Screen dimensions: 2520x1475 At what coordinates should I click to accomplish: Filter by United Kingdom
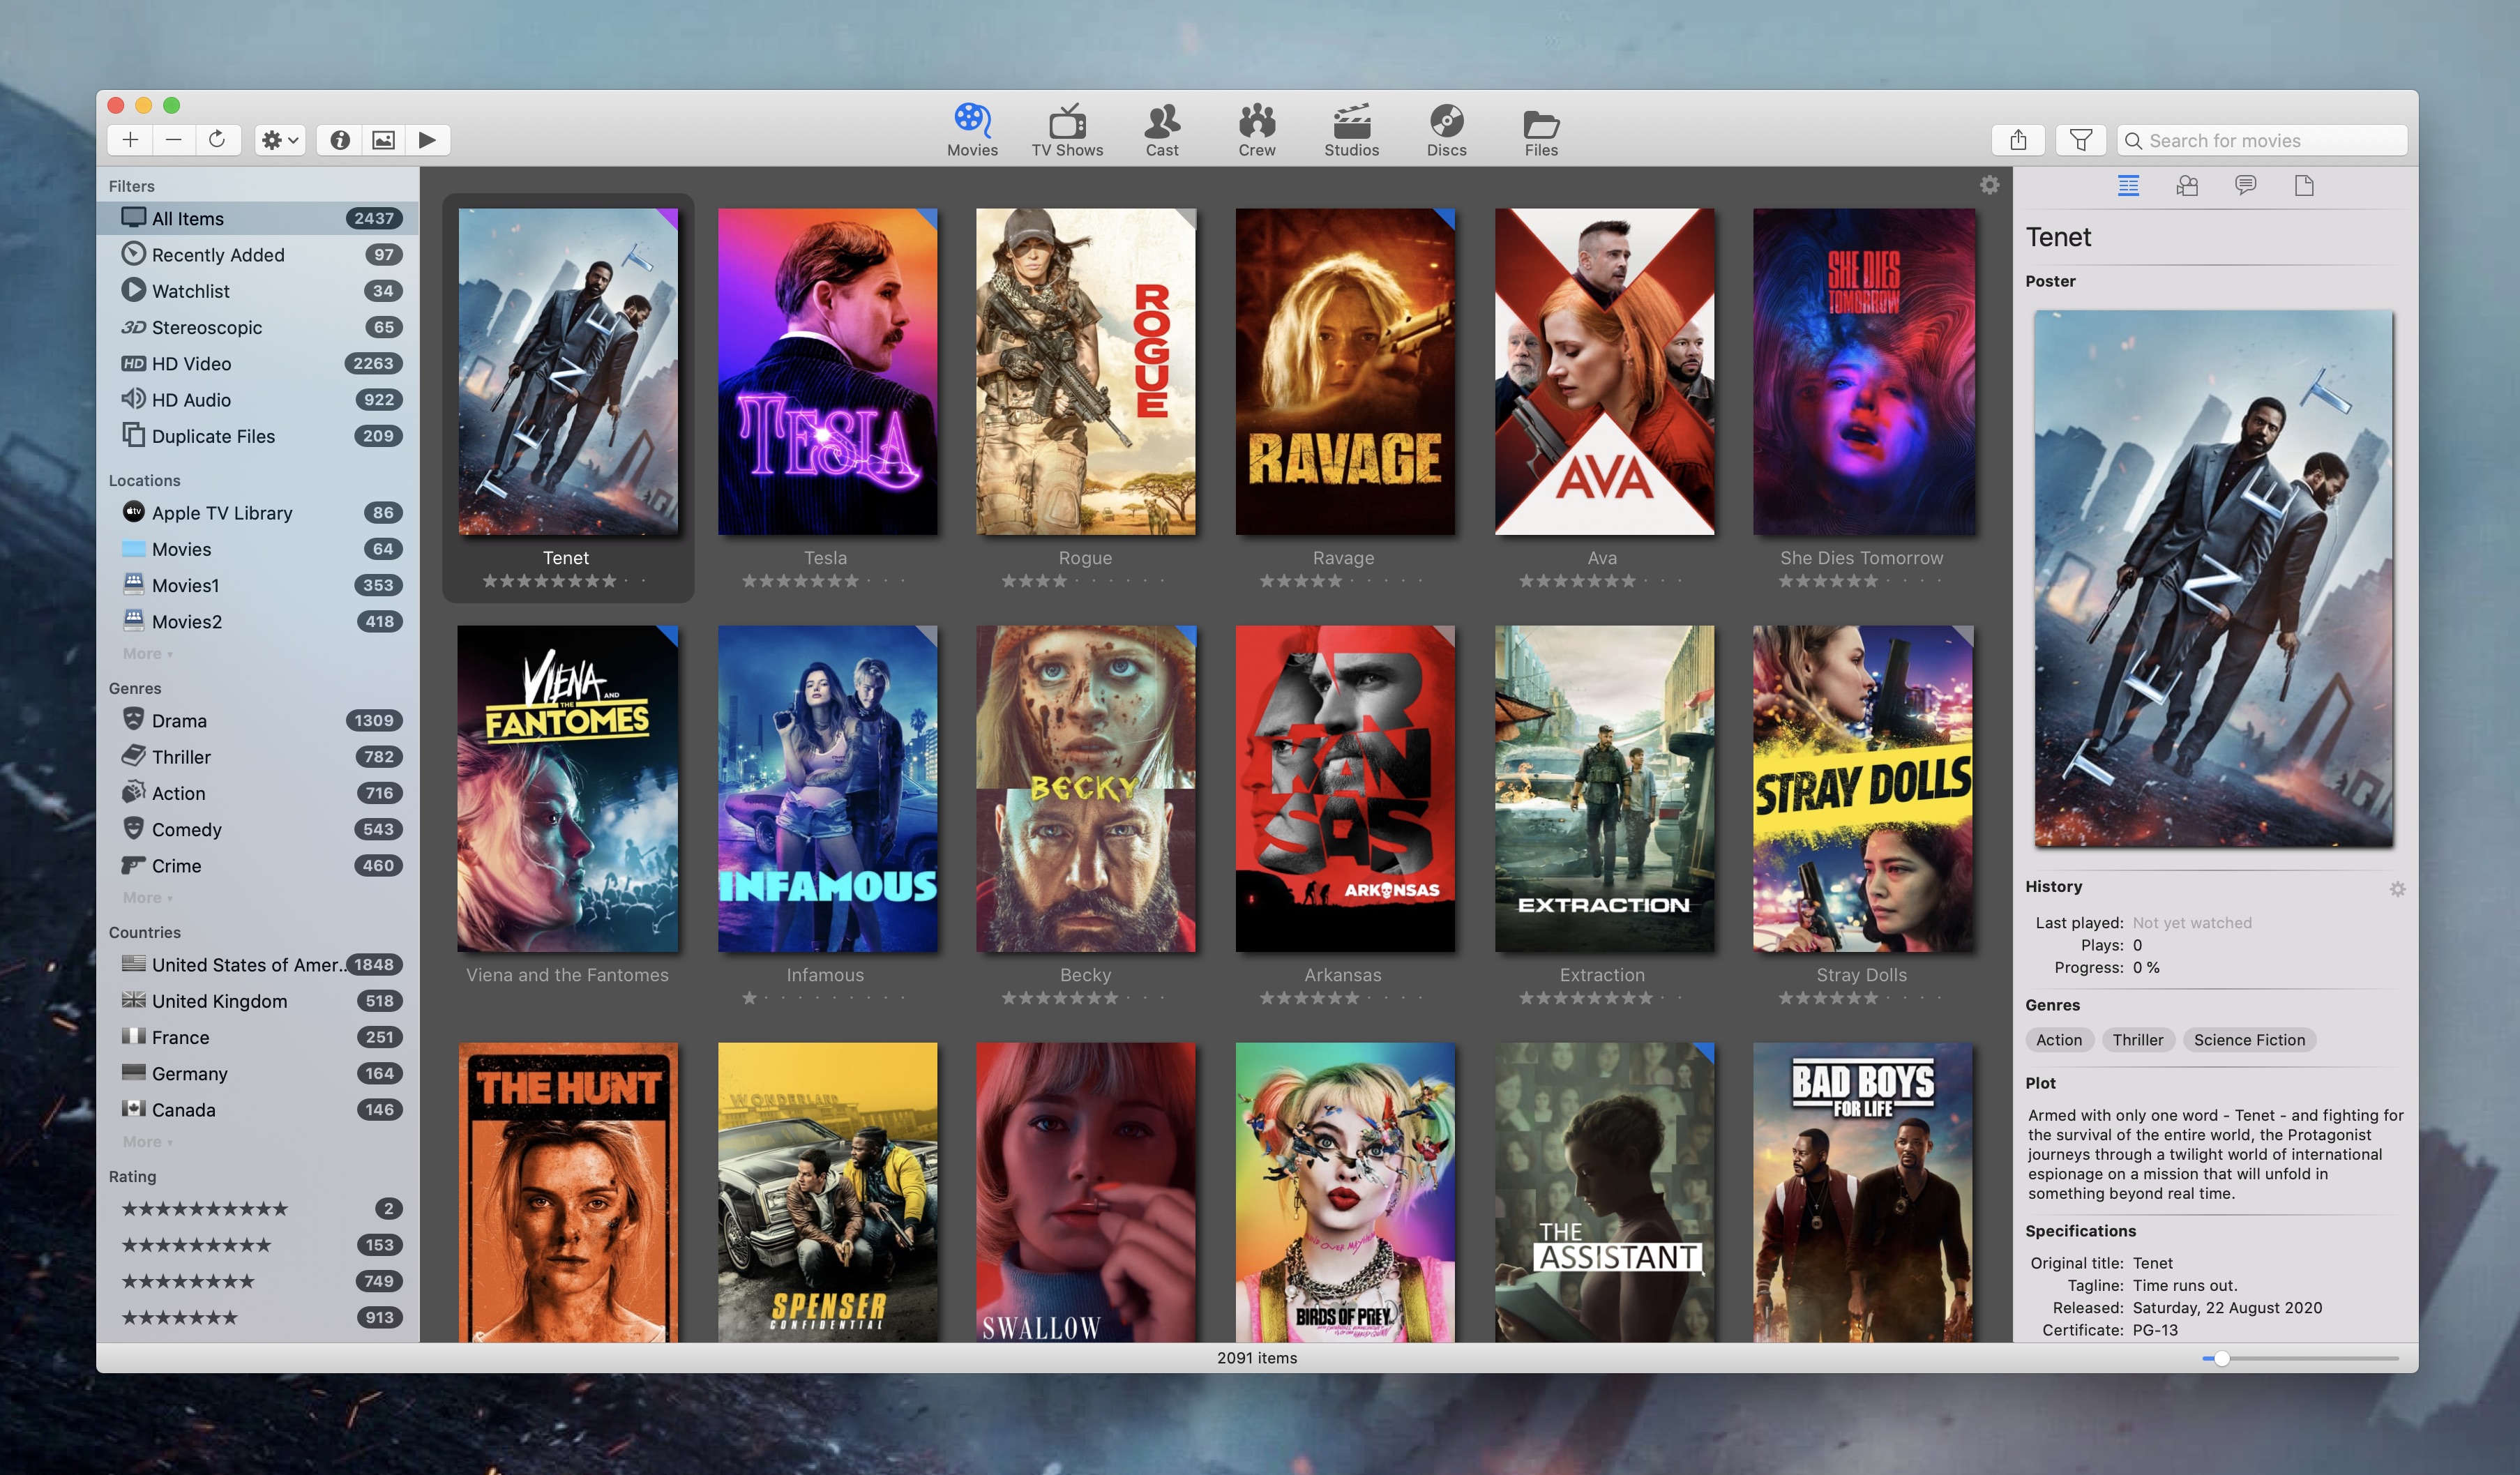[257, 1001]
